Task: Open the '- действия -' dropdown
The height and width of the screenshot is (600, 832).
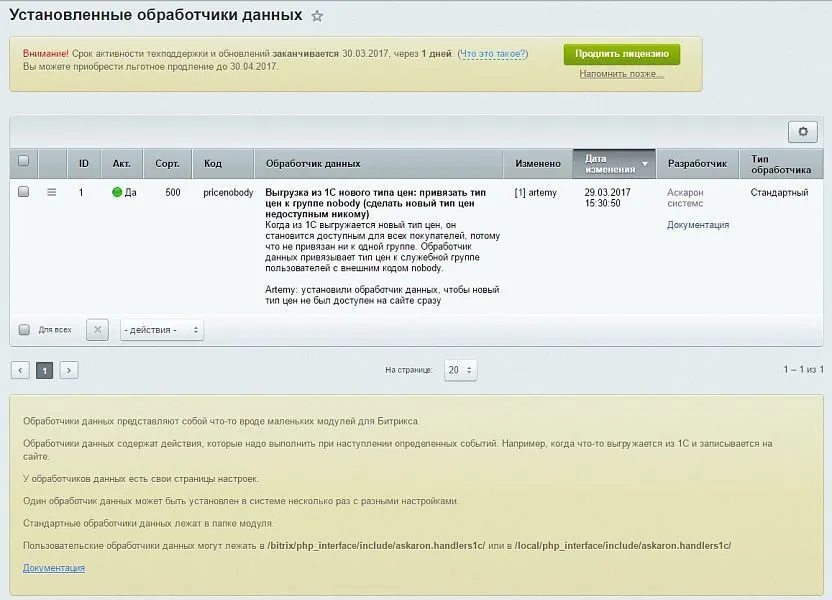Action: (x=161, y=329)
